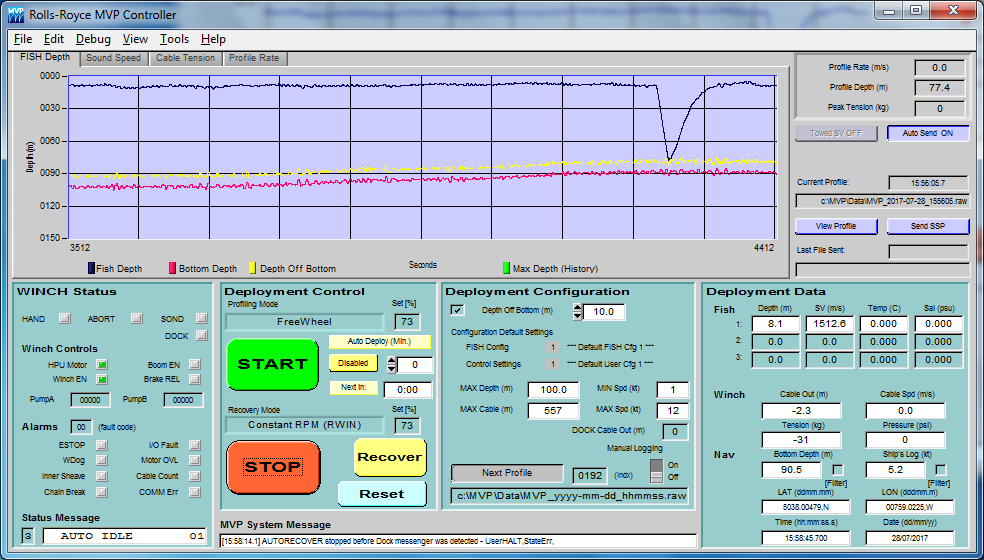Click the Bottom Depth legend color swatch
The image size is (984, 560).
point(172,268)
